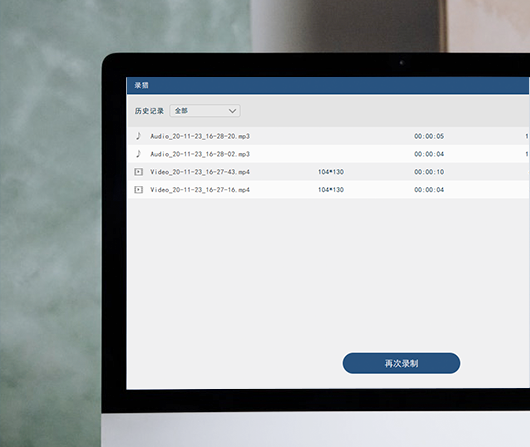
Task: Click the 00:00:10 duration of first video
Action: (429, 172)
